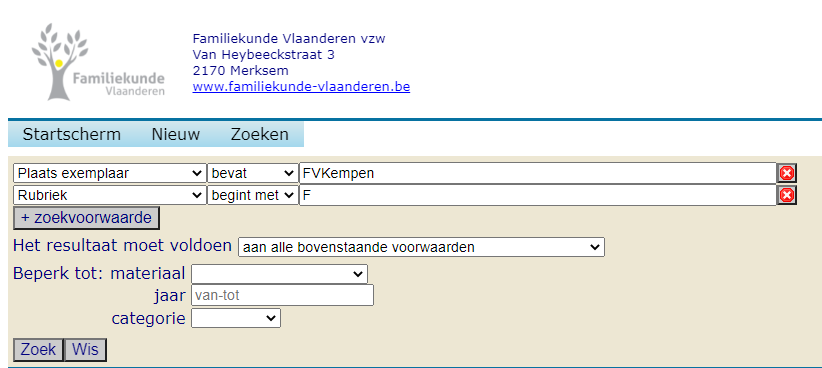Open the Zoeken menu item
Screen dimensions: 822x368
click(259, 135)
